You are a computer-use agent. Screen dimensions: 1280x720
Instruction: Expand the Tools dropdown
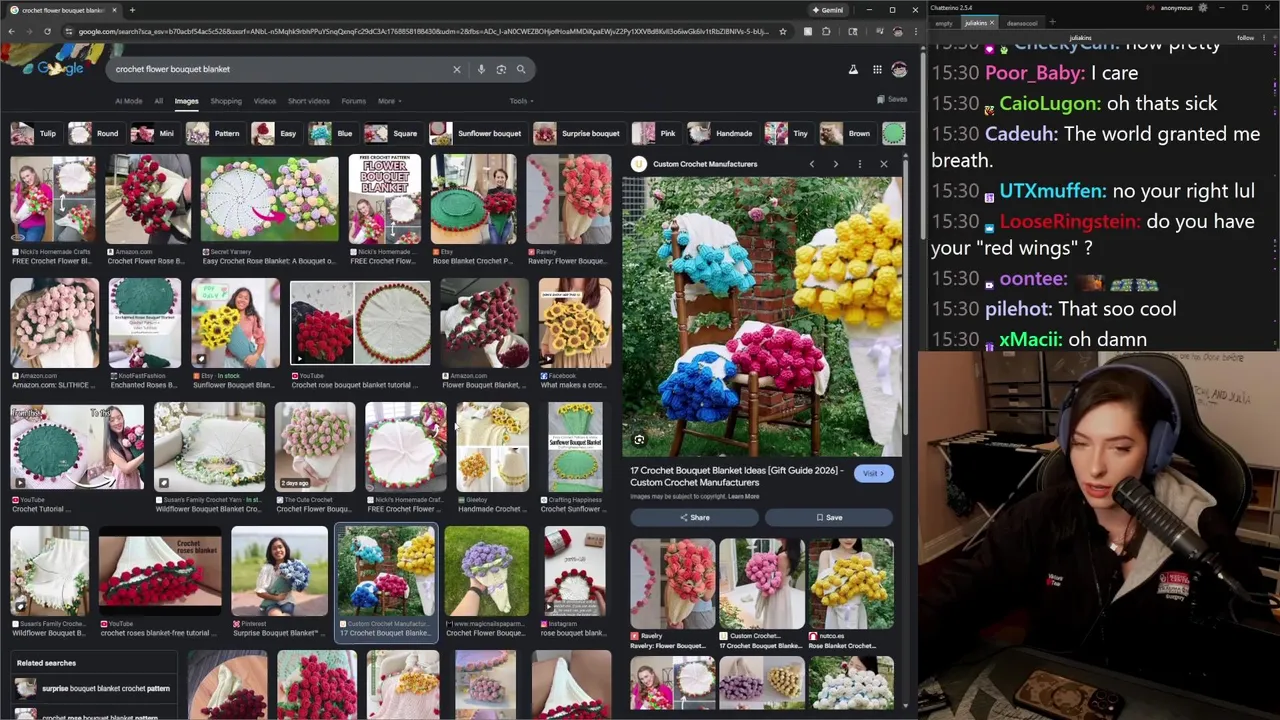[x=521, y=101]
